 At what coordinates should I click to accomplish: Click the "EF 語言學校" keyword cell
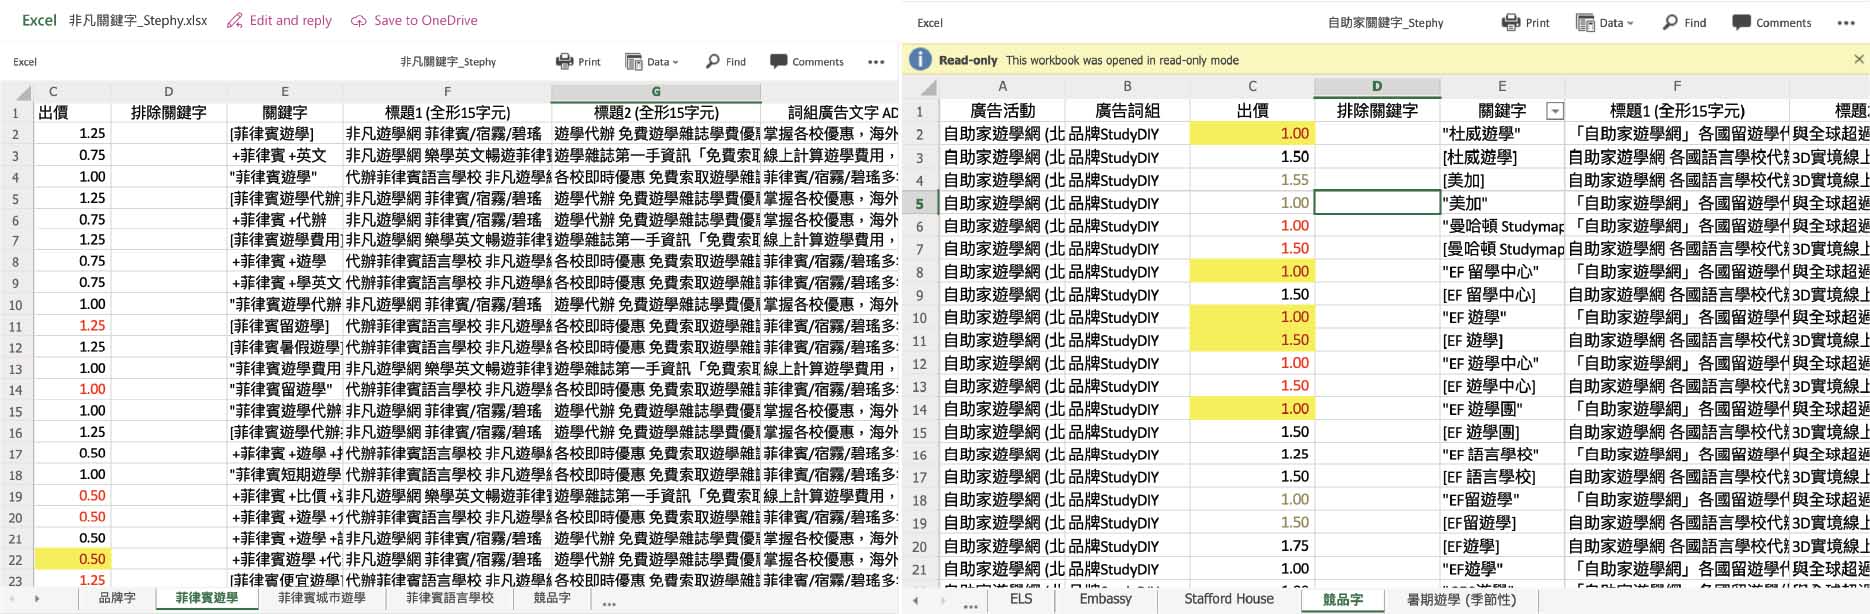click(x=1502, y=454)
